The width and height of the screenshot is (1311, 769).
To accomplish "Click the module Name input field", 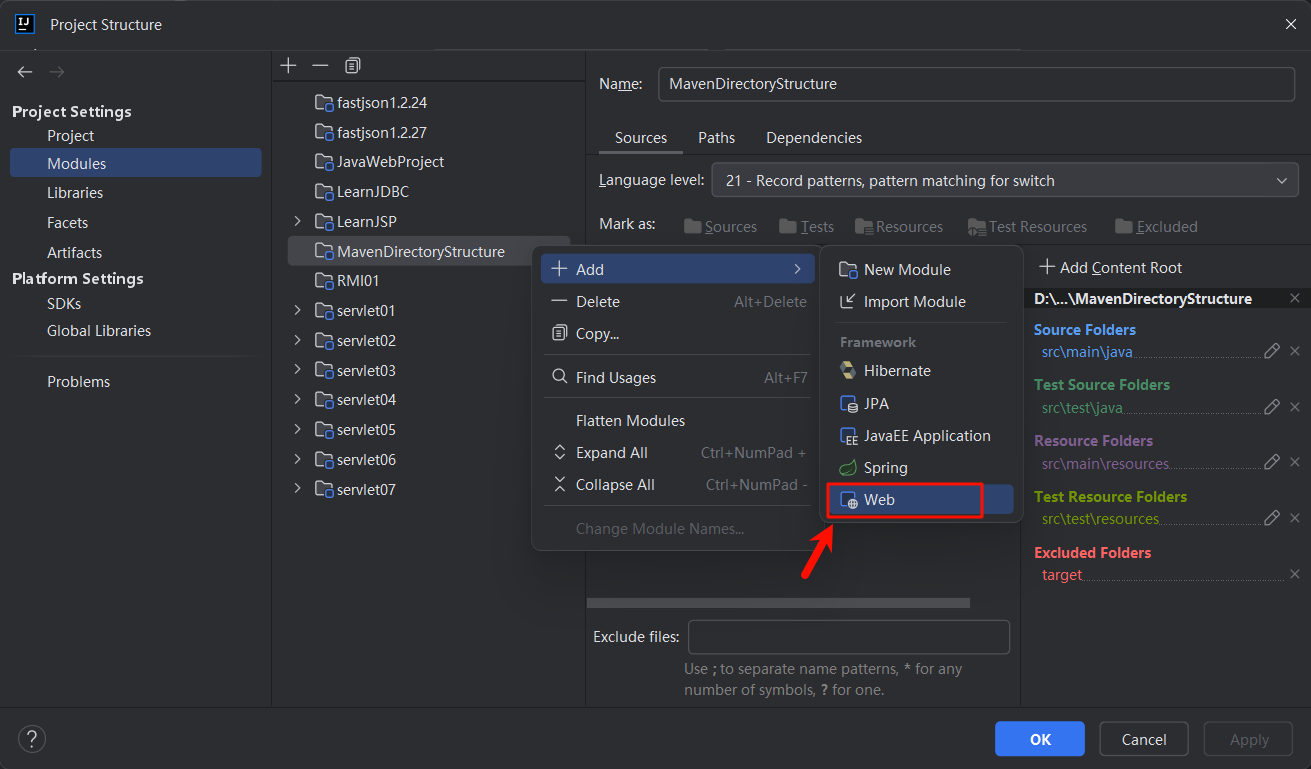I will point(976,84).
